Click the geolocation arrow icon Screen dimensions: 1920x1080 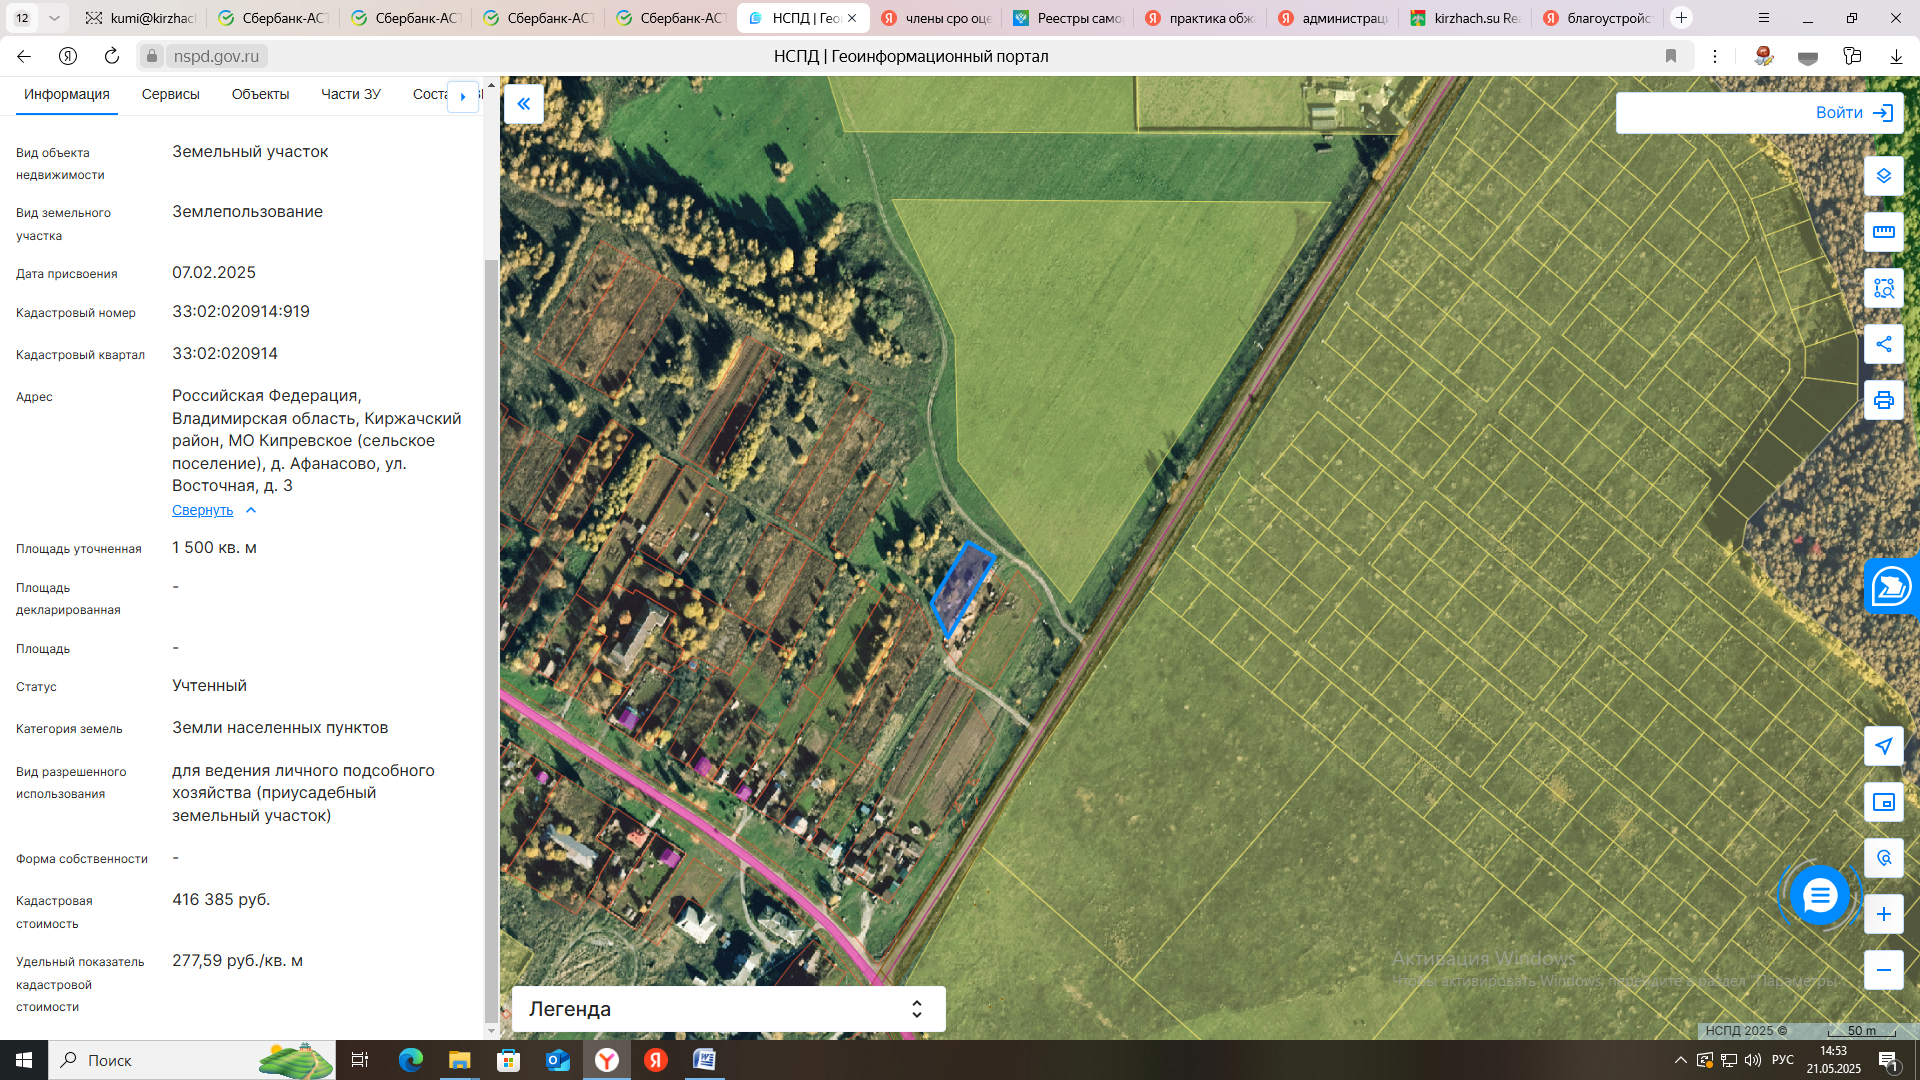tap(1883, 746)
